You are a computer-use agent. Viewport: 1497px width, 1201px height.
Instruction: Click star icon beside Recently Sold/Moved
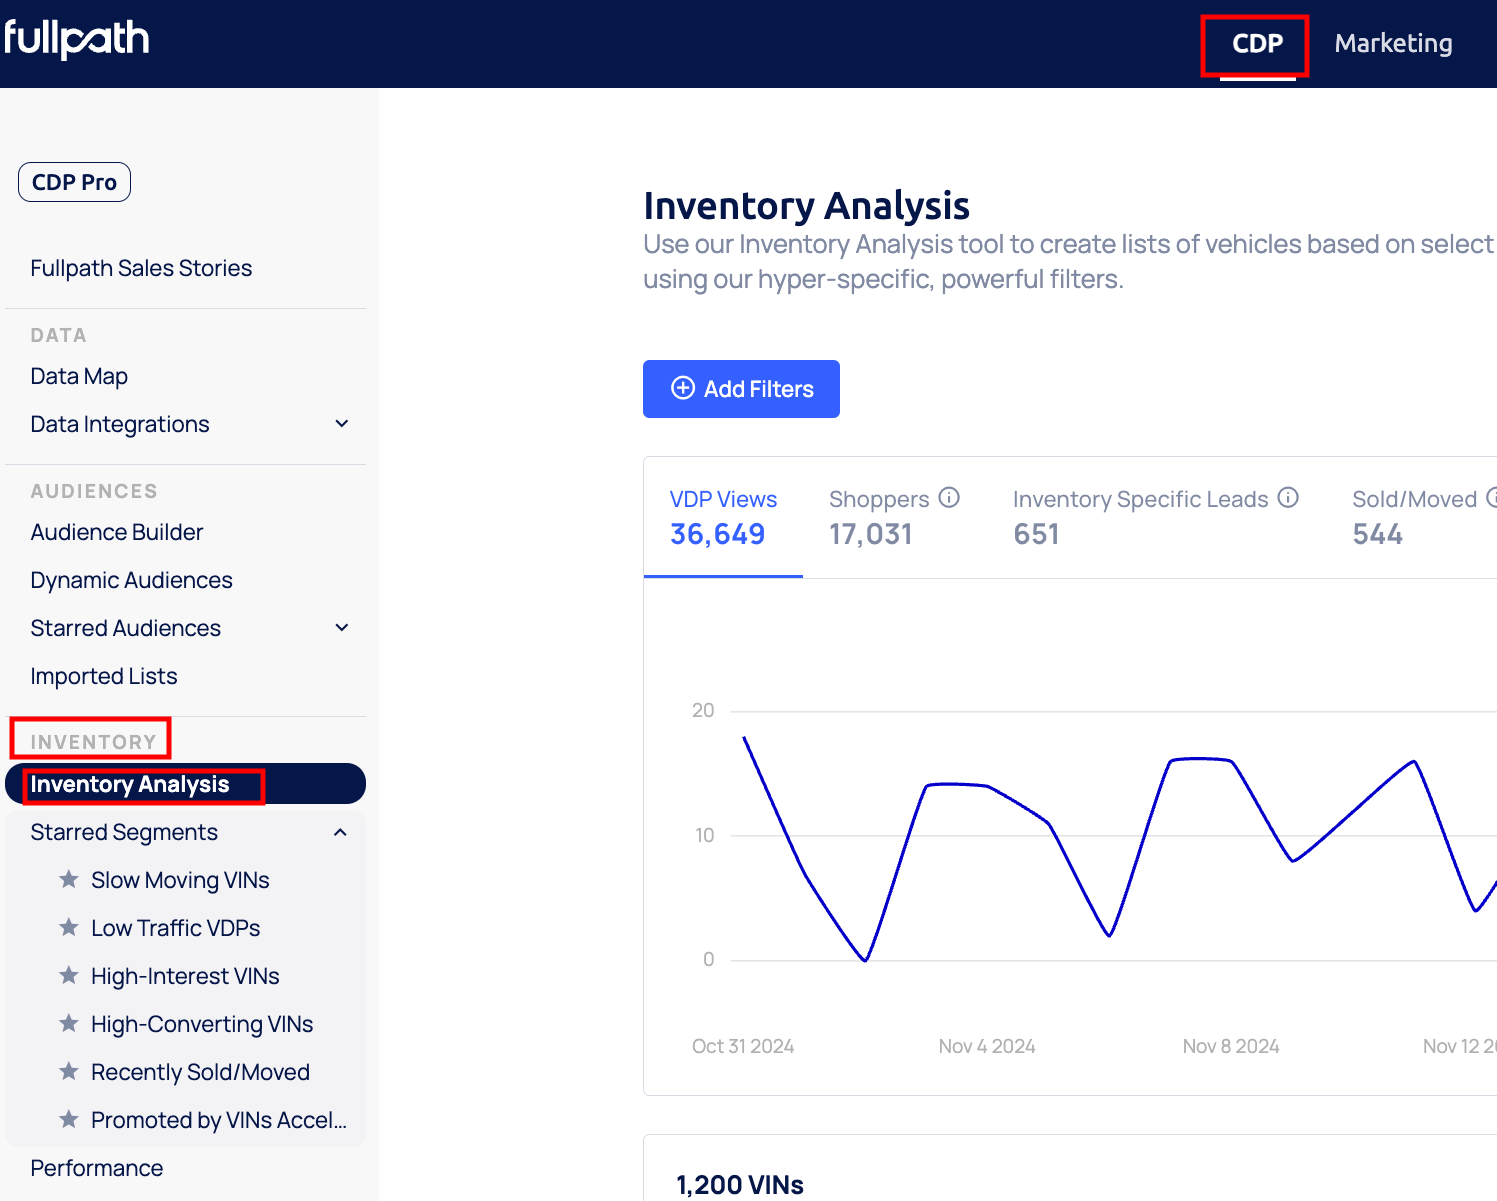click(x=69, y=1072)
